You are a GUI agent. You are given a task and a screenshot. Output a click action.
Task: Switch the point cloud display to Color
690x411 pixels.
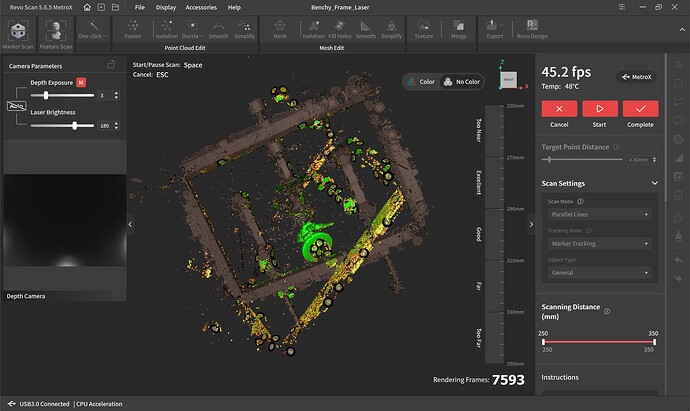421,82
